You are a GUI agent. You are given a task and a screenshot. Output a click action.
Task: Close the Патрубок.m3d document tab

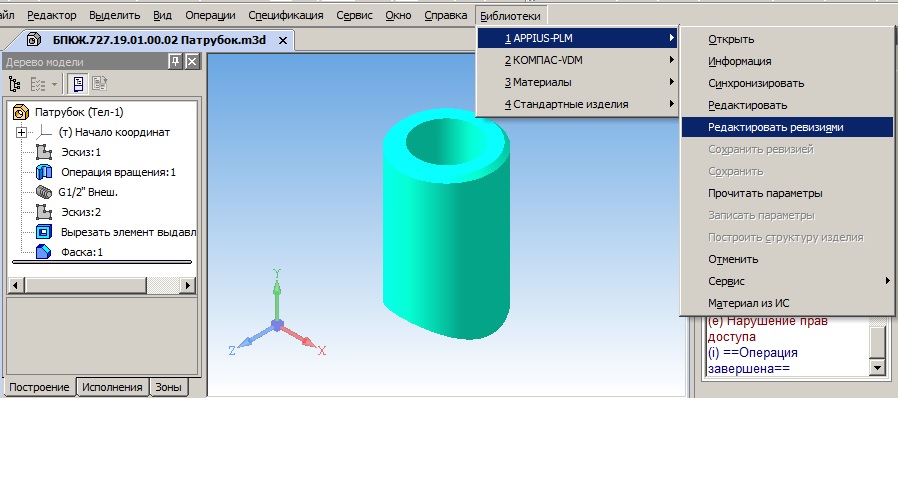click(283, 41)
